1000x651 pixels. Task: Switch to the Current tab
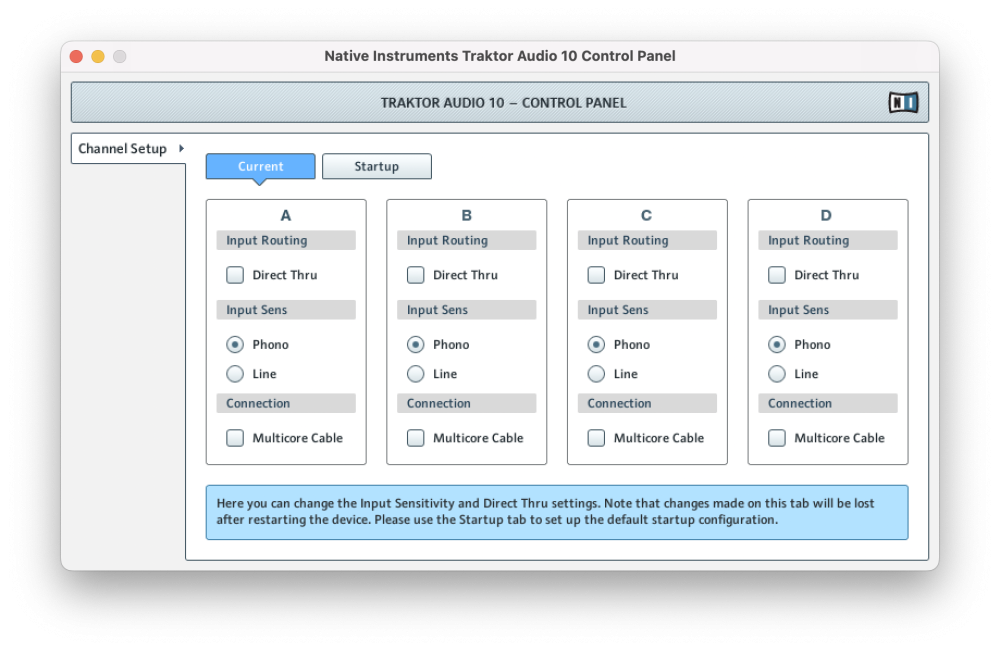pos(260,166)
